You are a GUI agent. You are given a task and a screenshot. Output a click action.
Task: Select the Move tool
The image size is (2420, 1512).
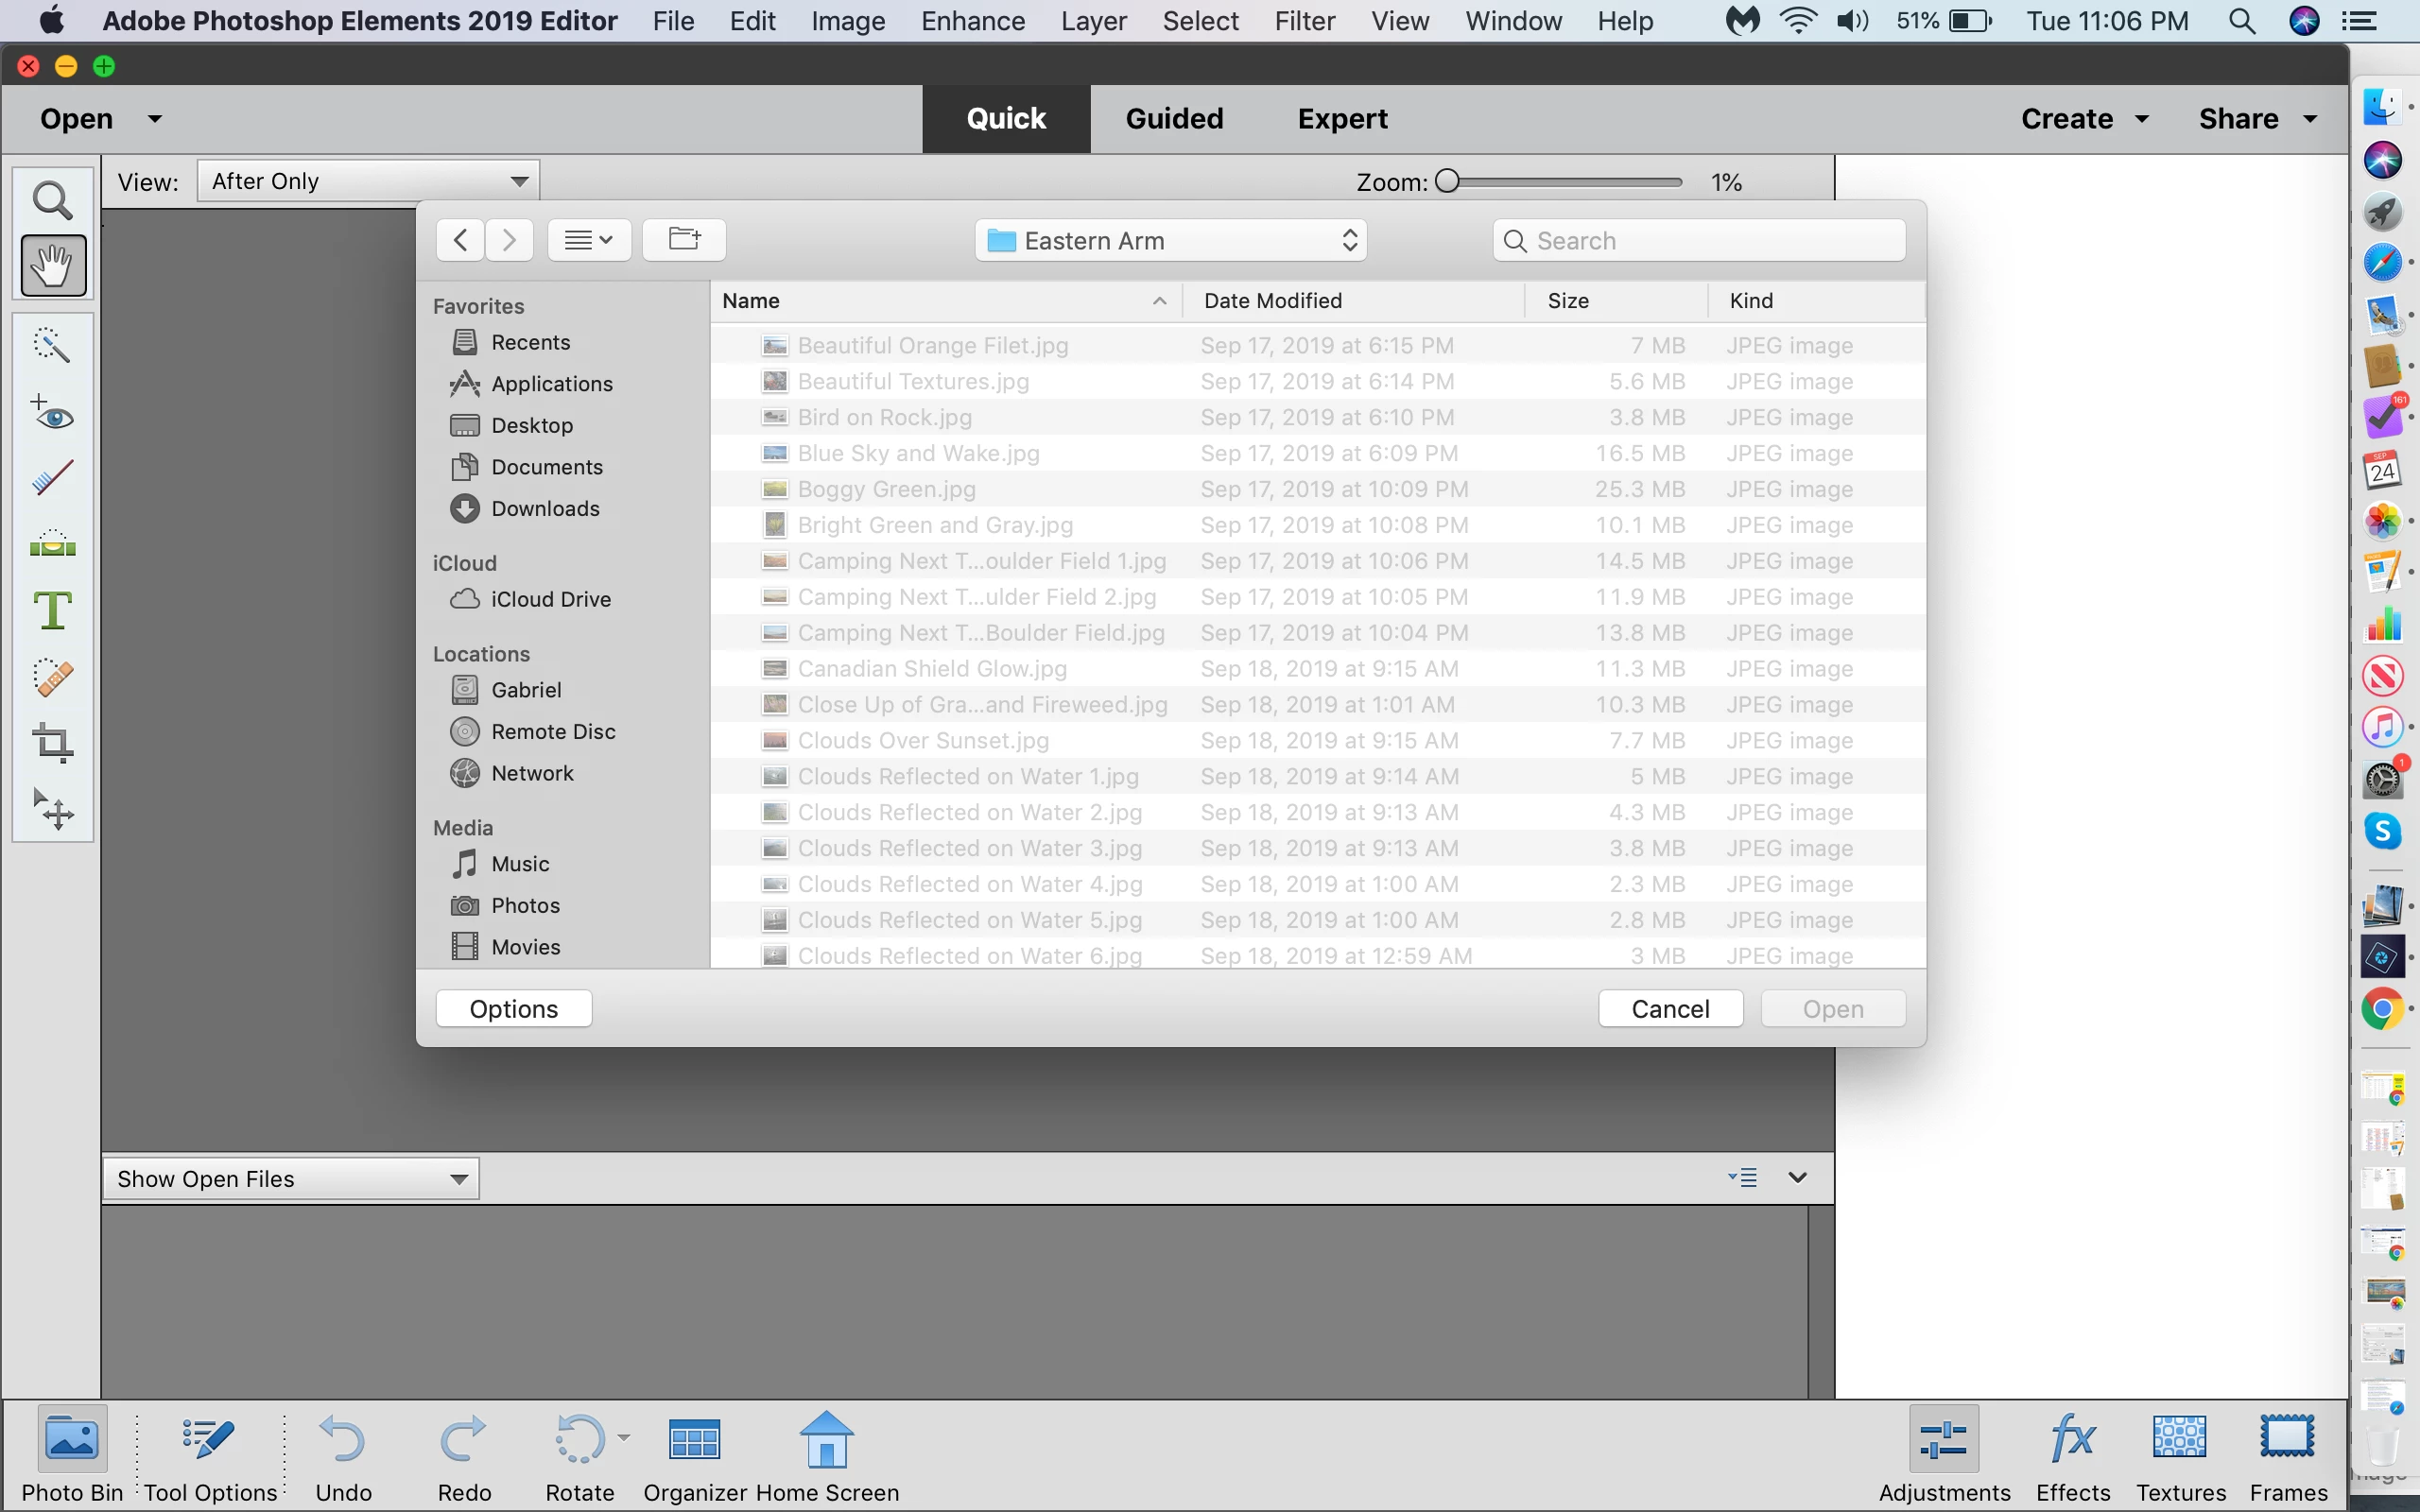[52, 809]
